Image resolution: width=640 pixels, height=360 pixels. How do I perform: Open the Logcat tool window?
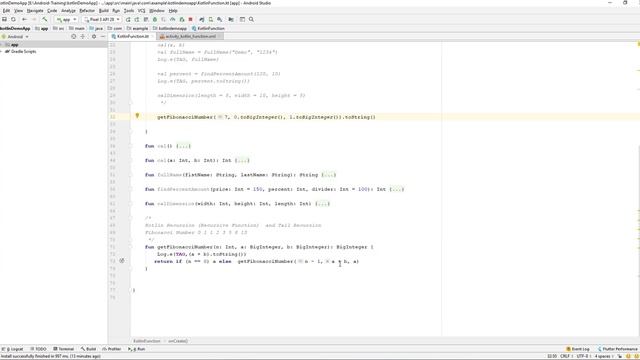13,349
